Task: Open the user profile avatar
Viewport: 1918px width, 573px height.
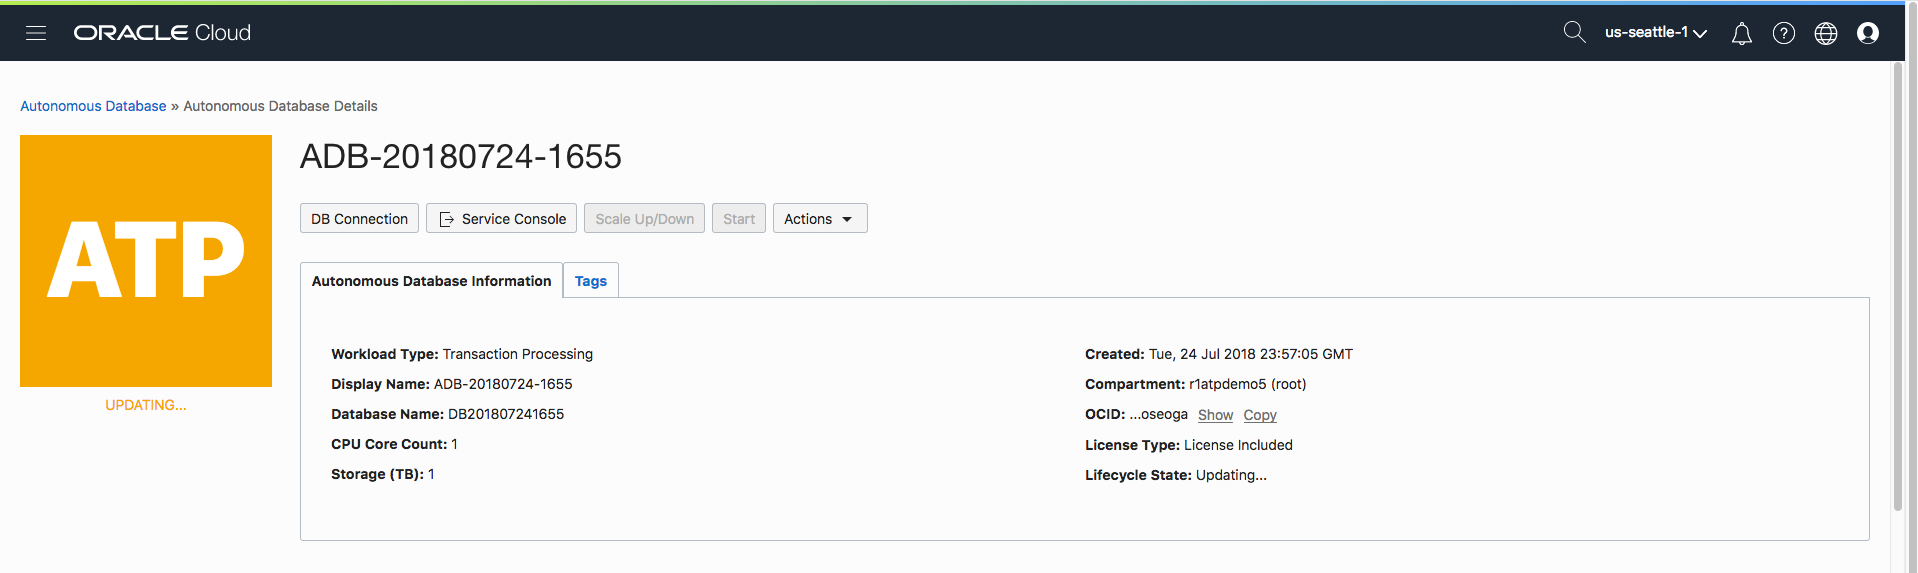Action: point(1868,33)
